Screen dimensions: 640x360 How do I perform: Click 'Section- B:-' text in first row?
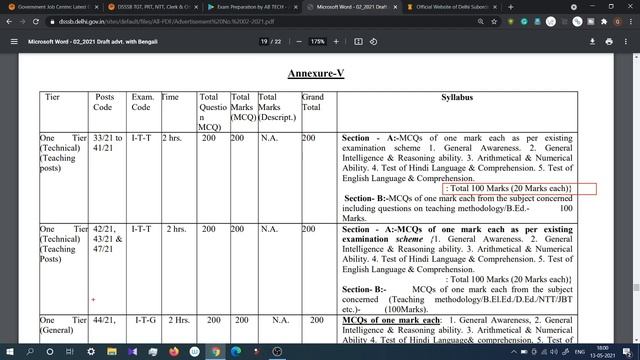coord(366,198)
